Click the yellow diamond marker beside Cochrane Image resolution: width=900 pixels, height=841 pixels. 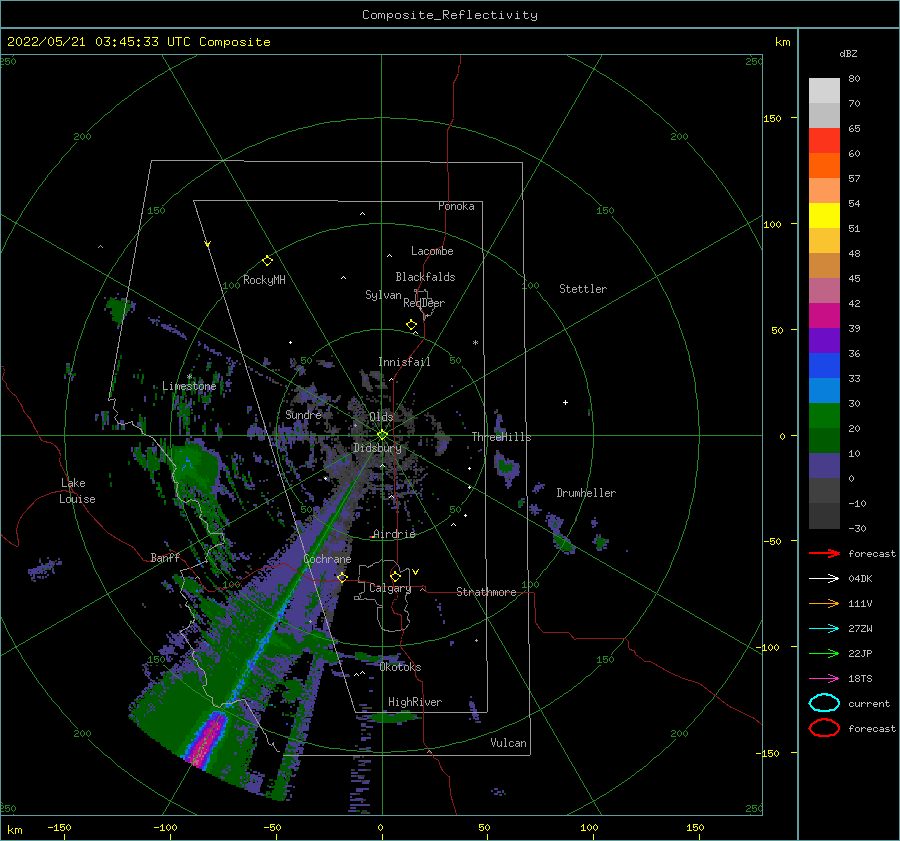[x=342, y=577]
